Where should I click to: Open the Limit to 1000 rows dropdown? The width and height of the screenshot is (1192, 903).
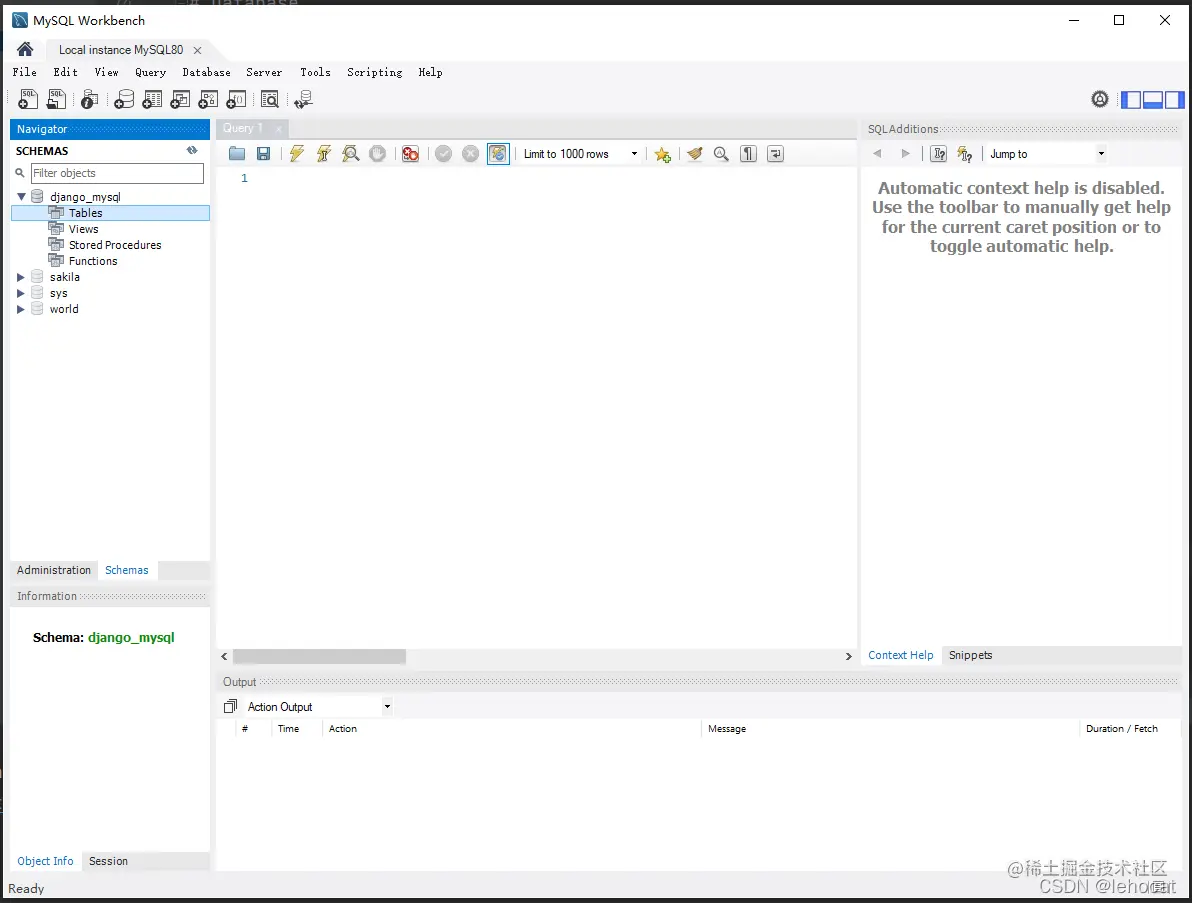click(x=634, y=154)
